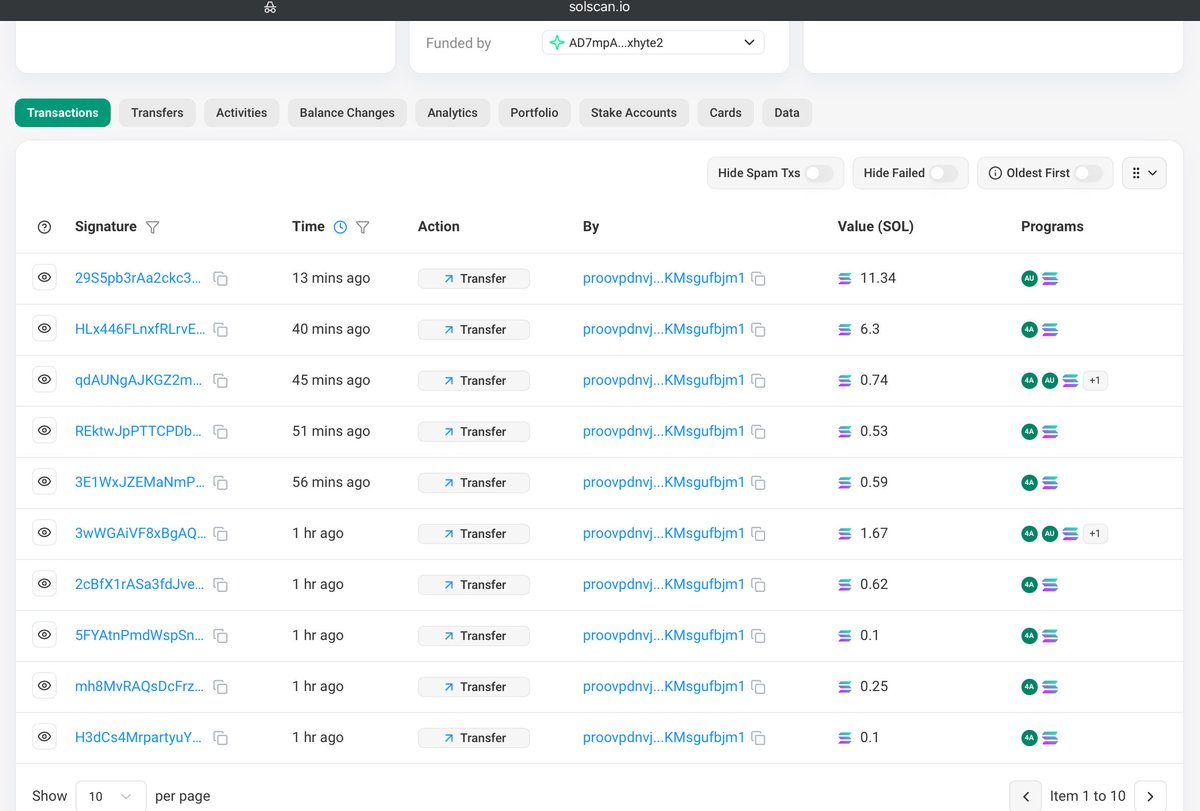Toggle Hide Spam Txs switch

pyautogui.click(x=819, y=173)
